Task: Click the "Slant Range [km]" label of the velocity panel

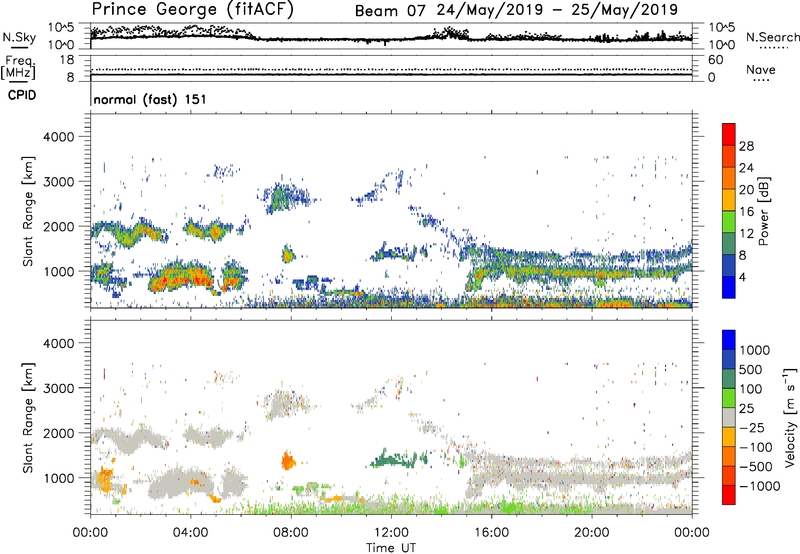Action: click(x=28, y=417)
